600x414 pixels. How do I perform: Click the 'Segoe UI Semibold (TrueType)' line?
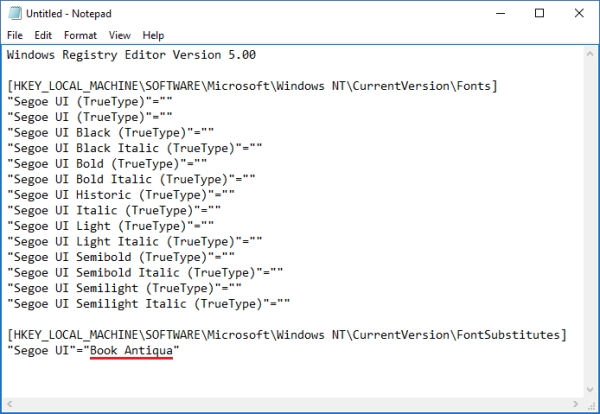[121, 257]
